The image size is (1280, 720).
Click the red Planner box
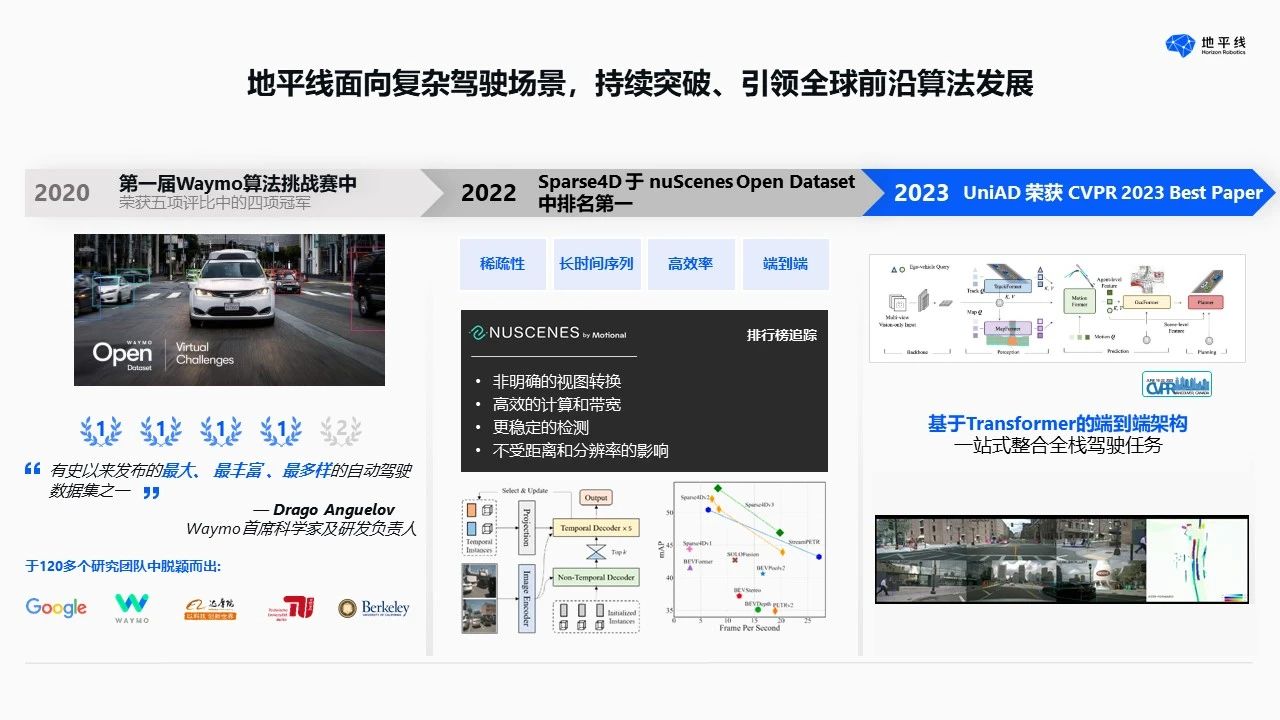pyautogui.click(x=1204, y=300)
